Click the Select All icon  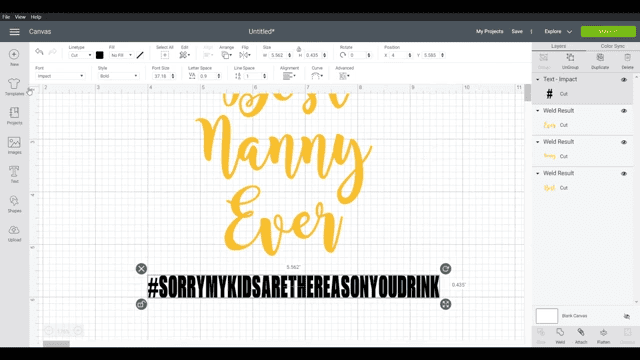click(164, 55)
